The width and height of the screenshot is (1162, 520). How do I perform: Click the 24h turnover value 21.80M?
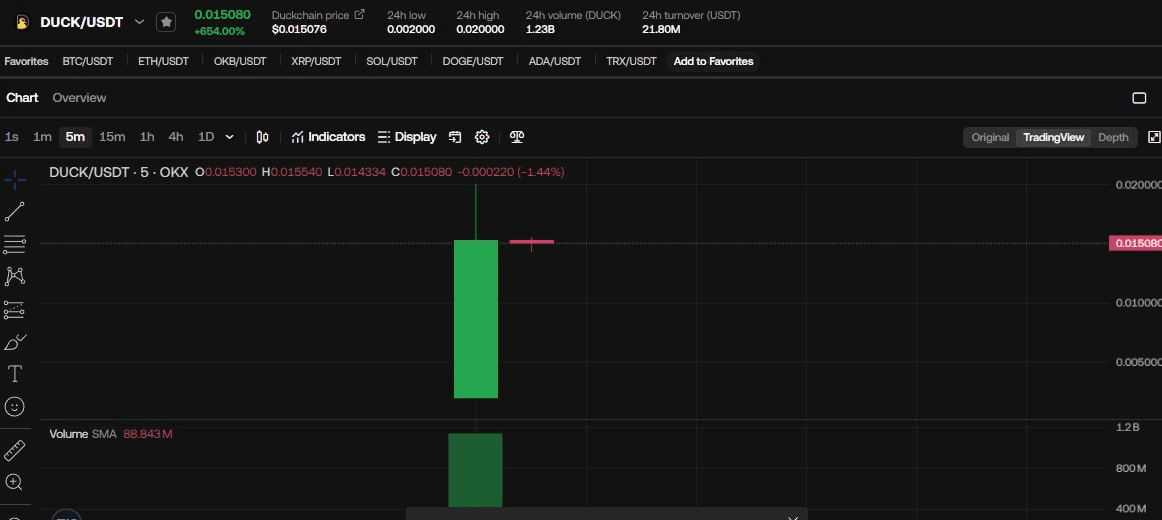coord(661,30)
